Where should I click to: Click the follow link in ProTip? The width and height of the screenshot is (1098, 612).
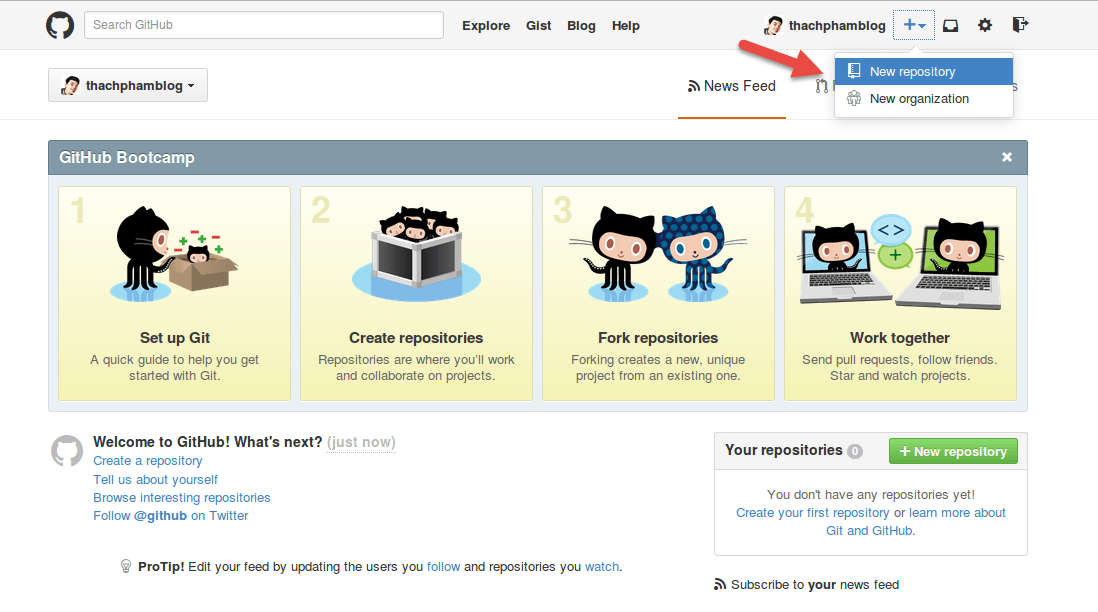pyautogui.click(x=443, y=566)
